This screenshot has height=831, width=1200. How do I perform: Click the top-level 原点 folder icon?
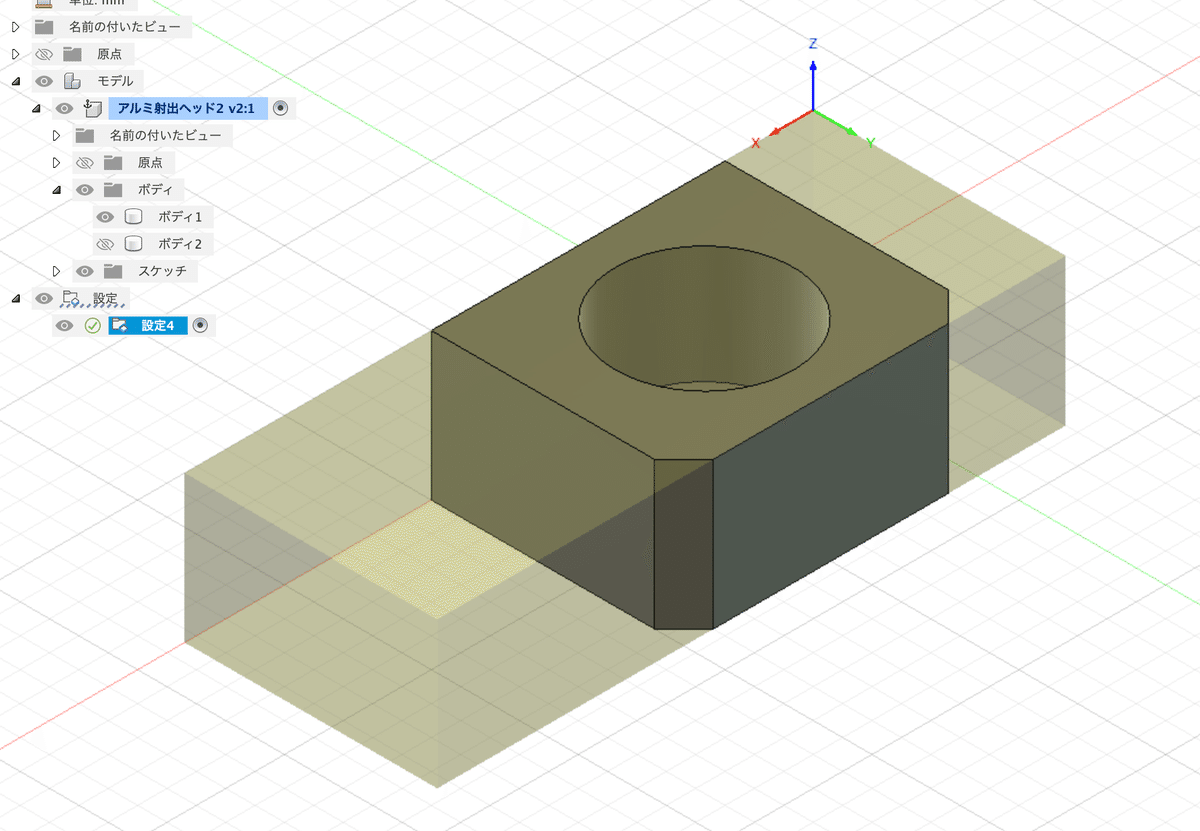[72, 54]
